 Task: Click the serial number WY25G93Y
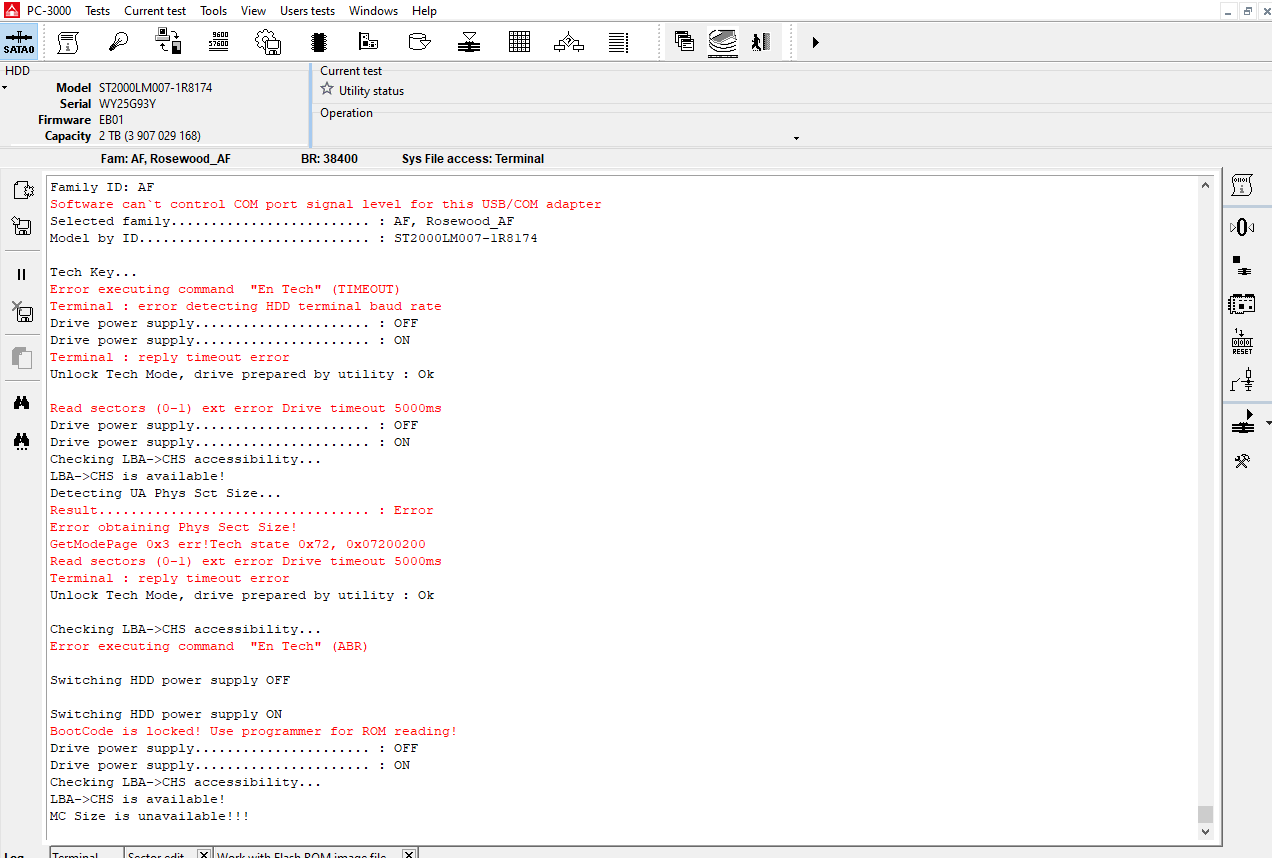(x=128, y=104)
